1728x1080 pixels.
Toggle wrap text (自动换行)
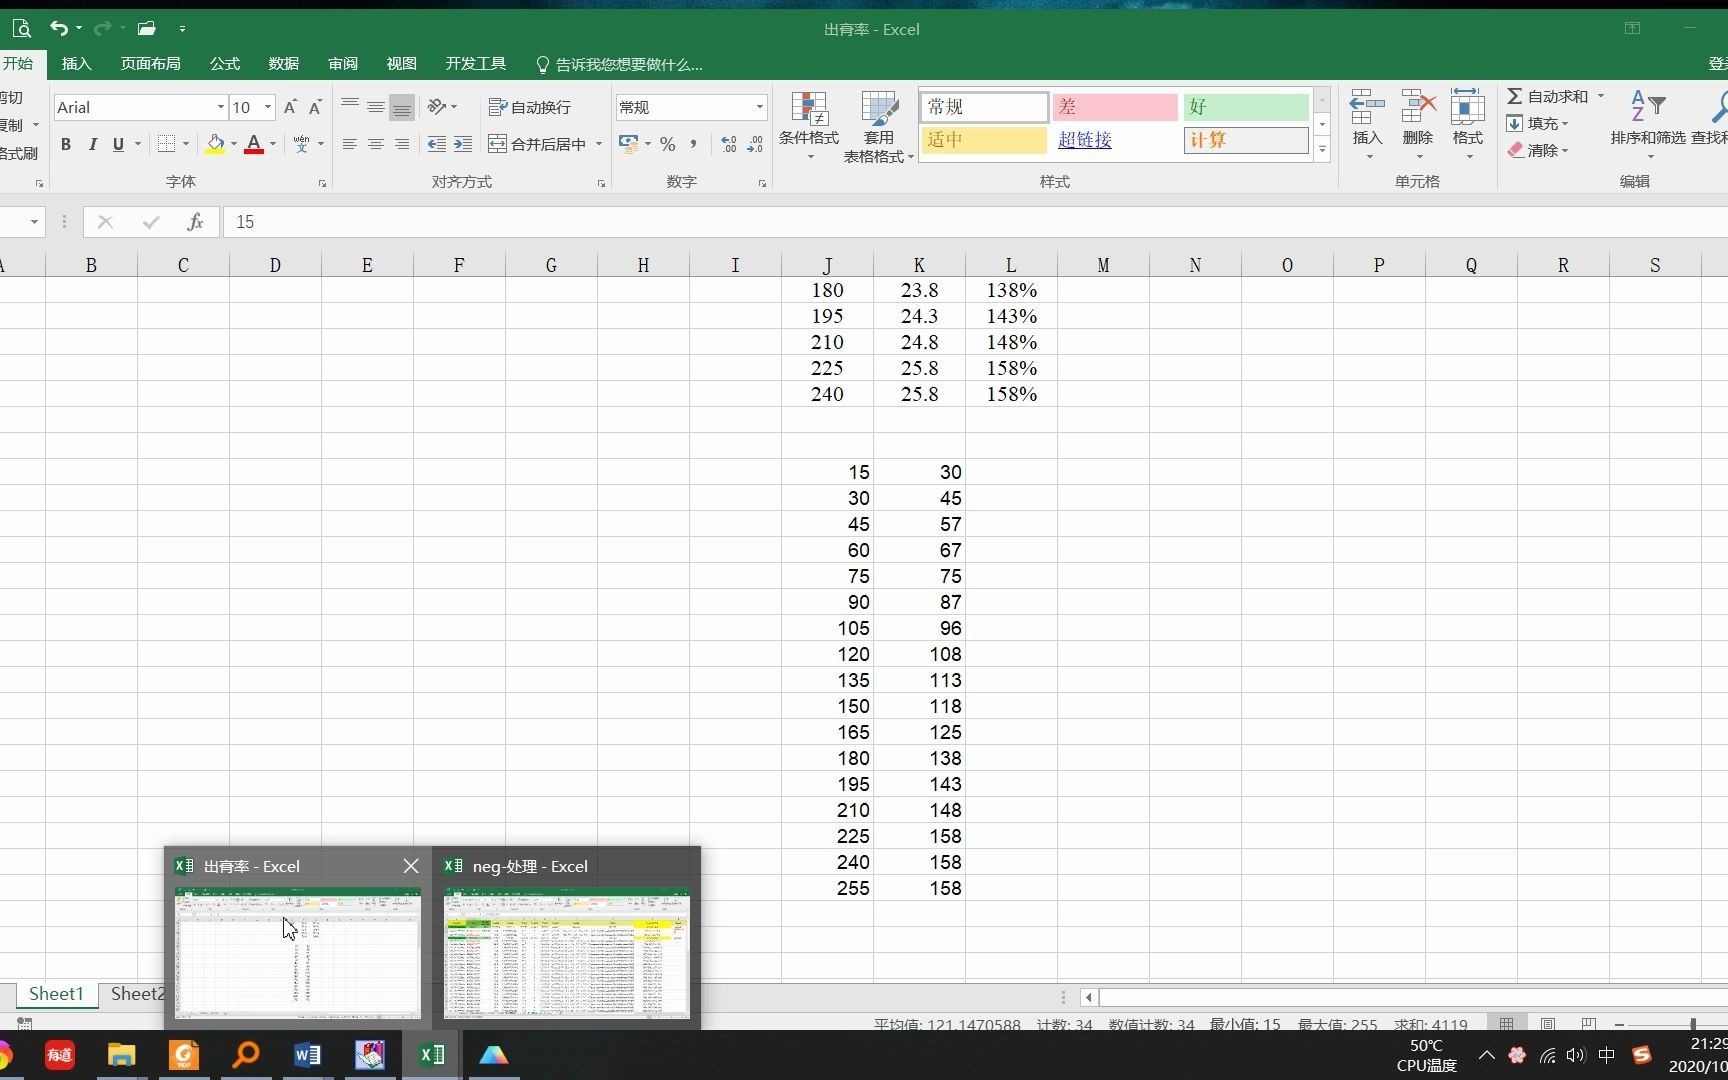click(x=531, y=107)
